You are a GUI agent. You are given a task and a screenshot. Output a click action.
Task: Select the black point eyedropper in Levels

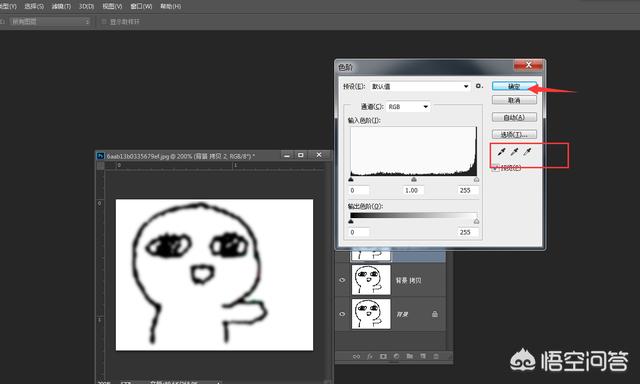point(502,152)
